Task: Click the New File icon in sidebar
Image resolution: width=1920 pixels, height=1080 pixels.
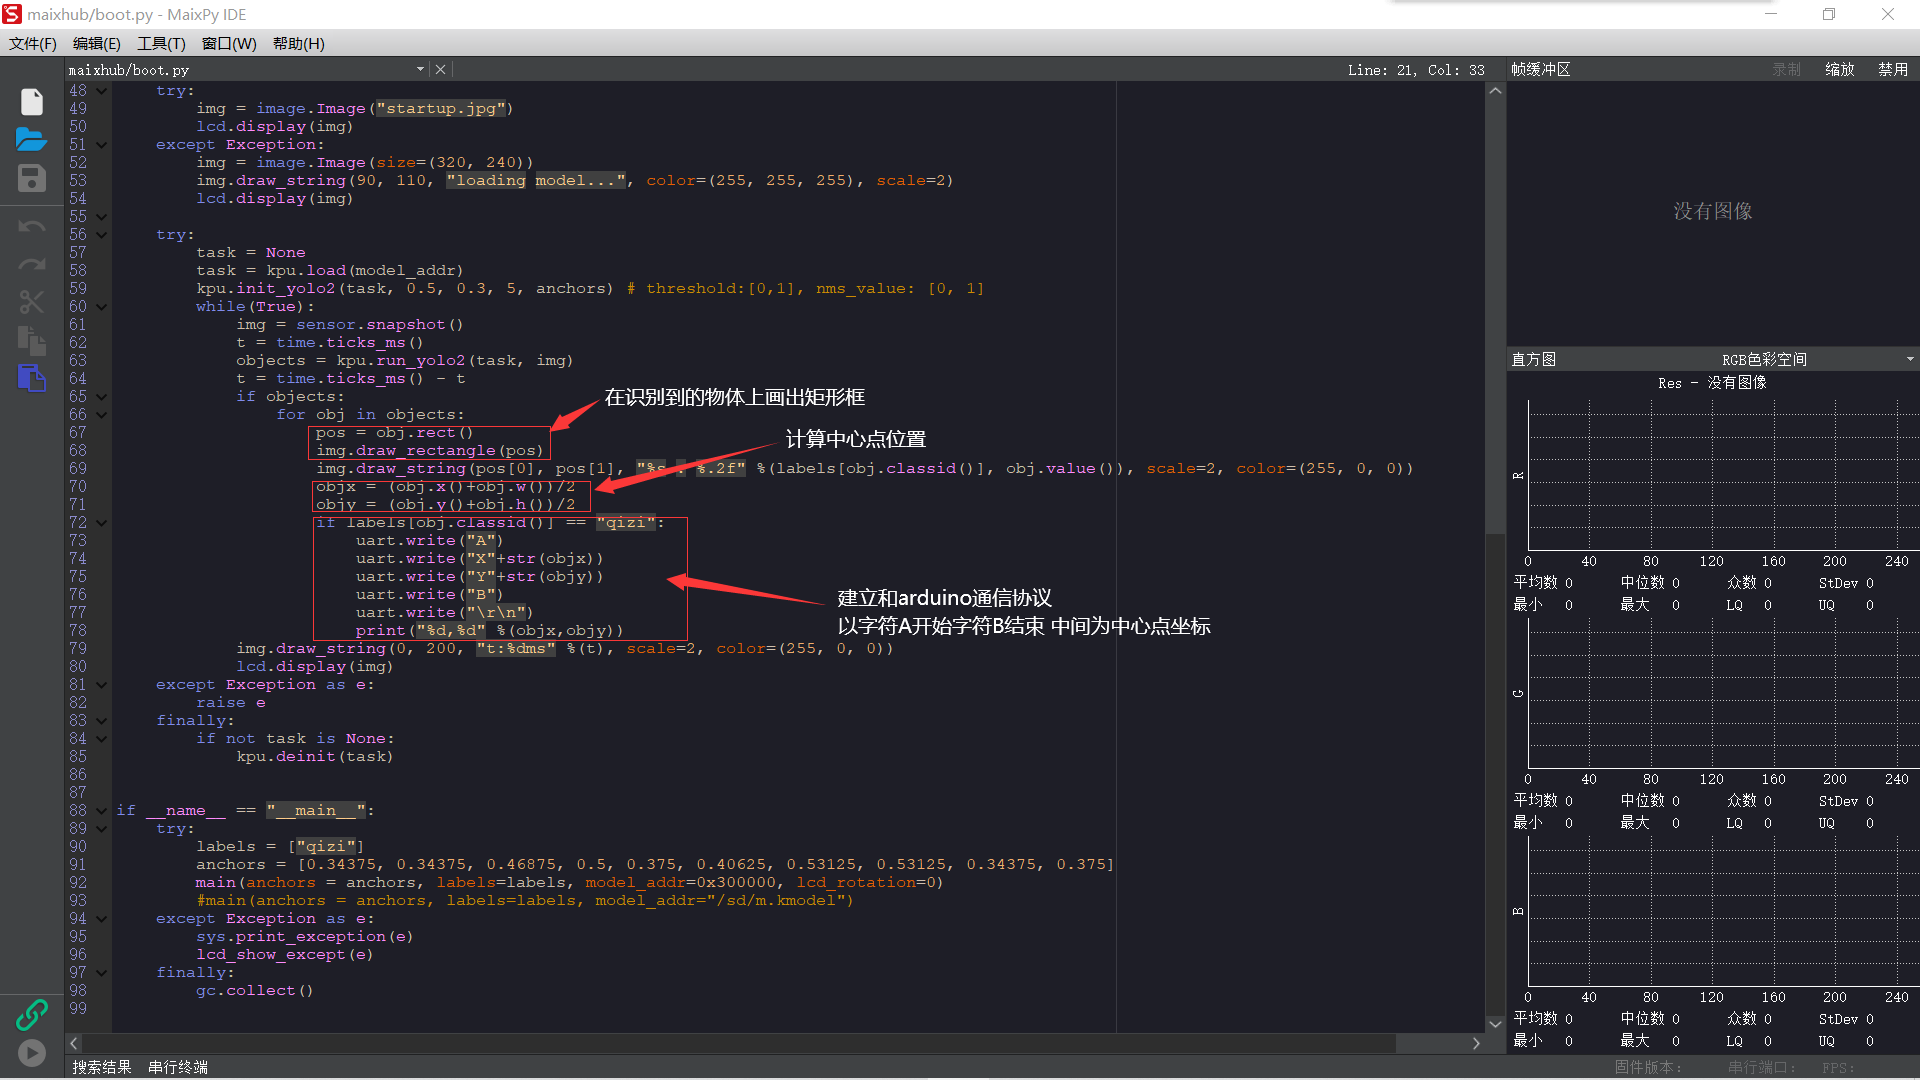Action: [x=32, y=102]
